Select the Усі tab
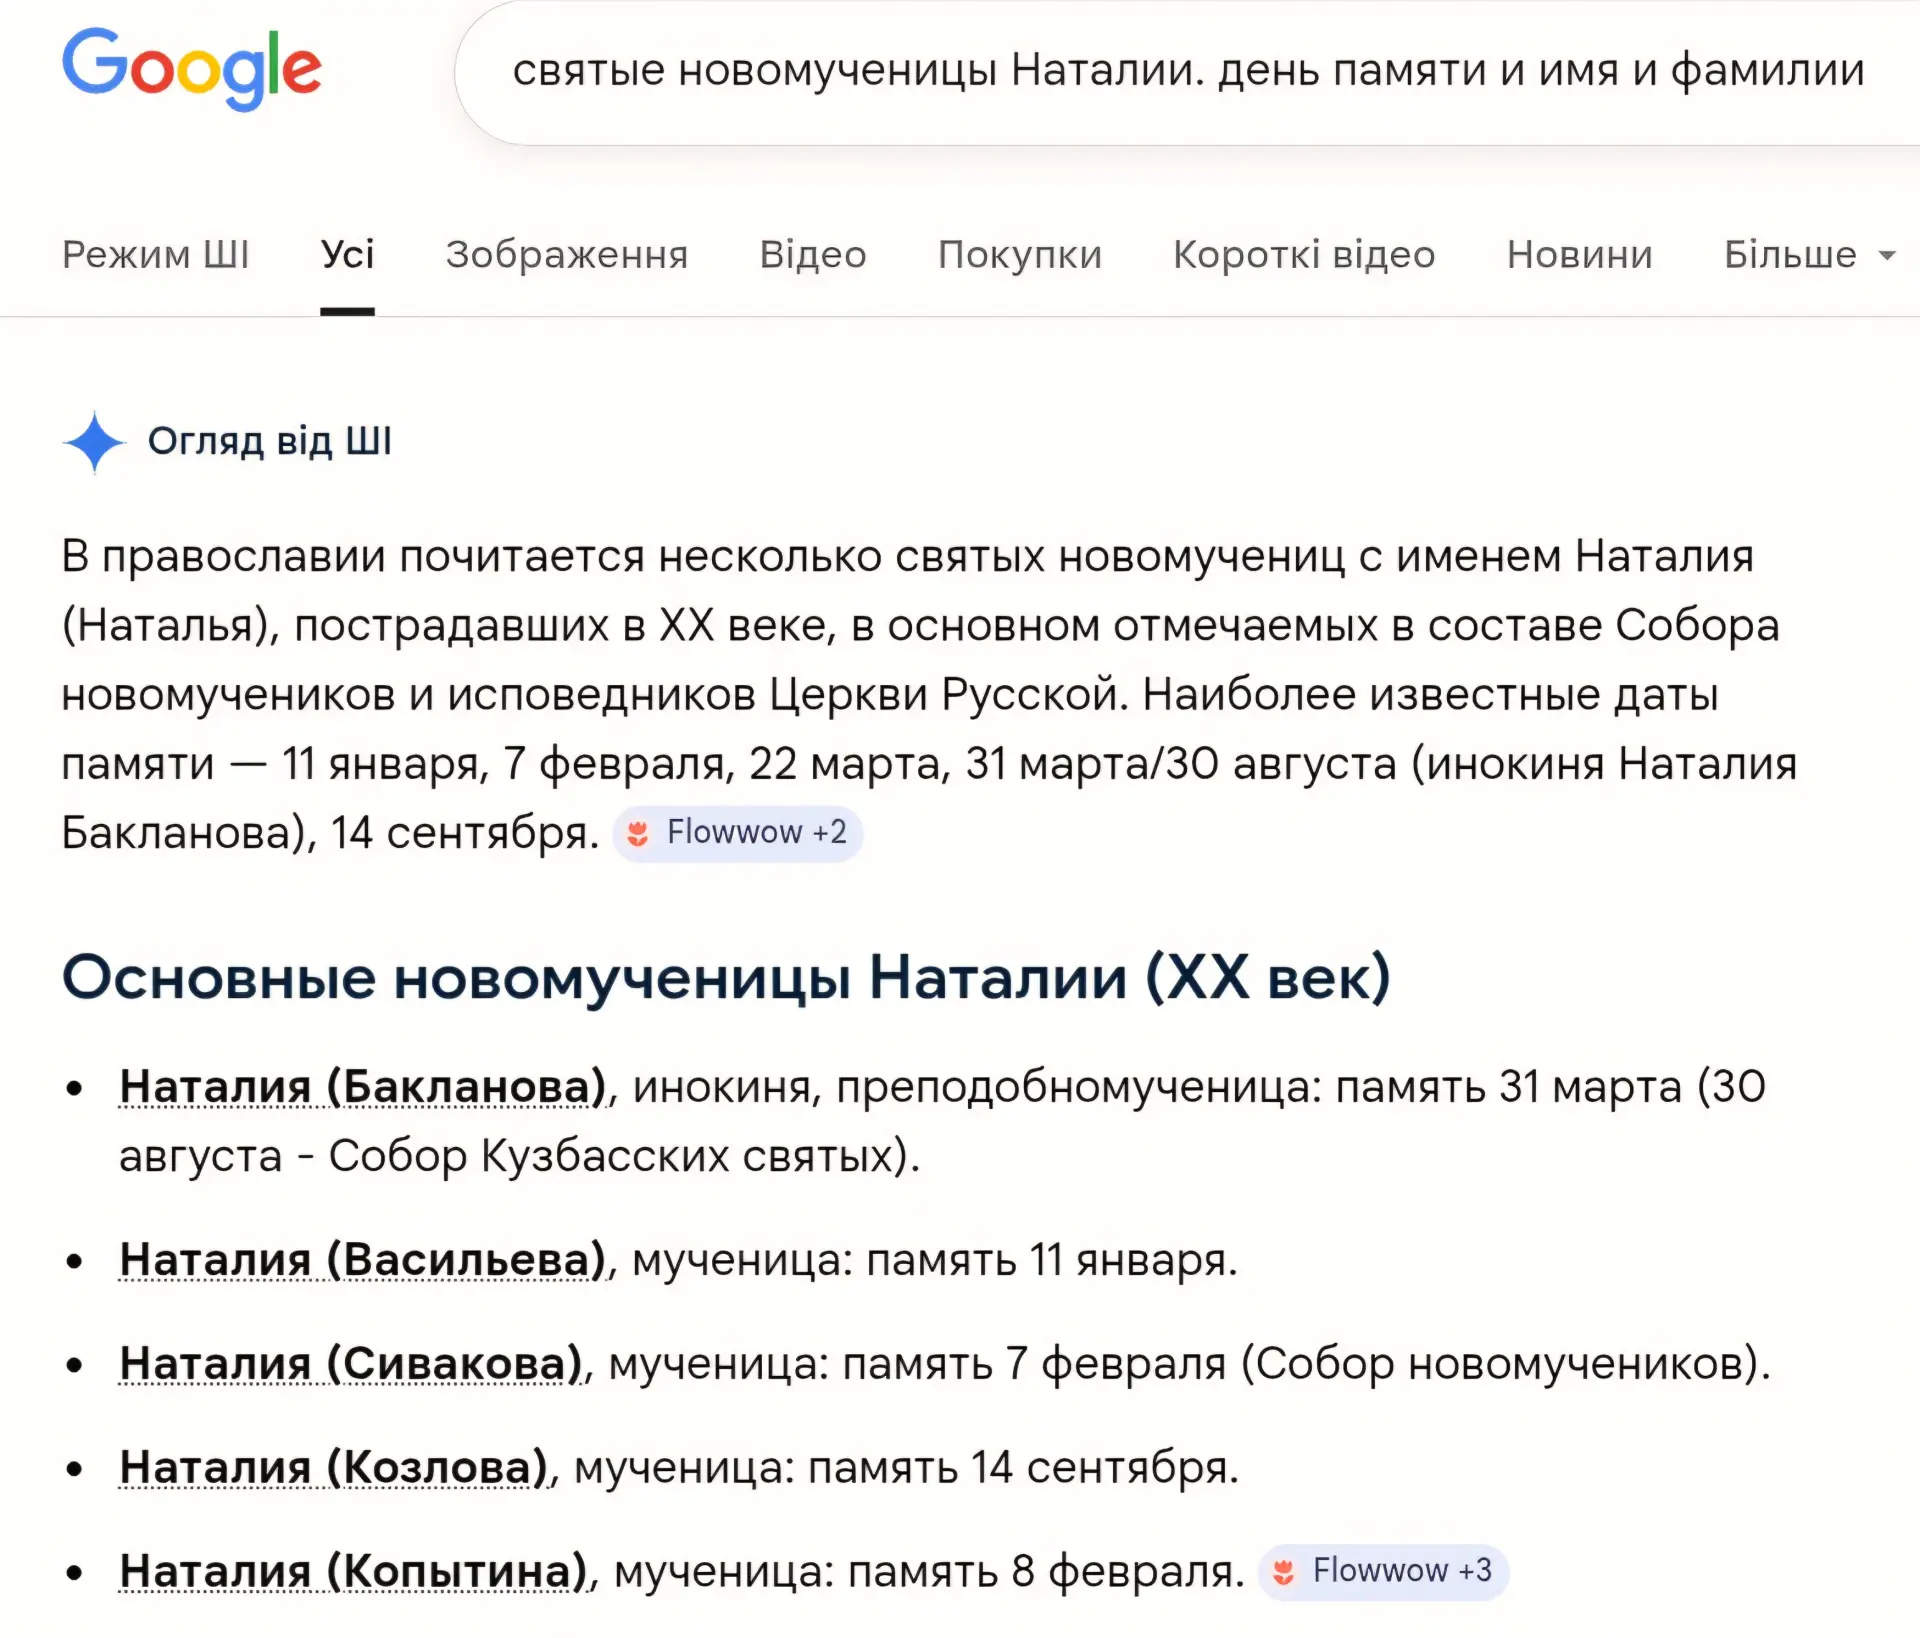 coord(347,255)
